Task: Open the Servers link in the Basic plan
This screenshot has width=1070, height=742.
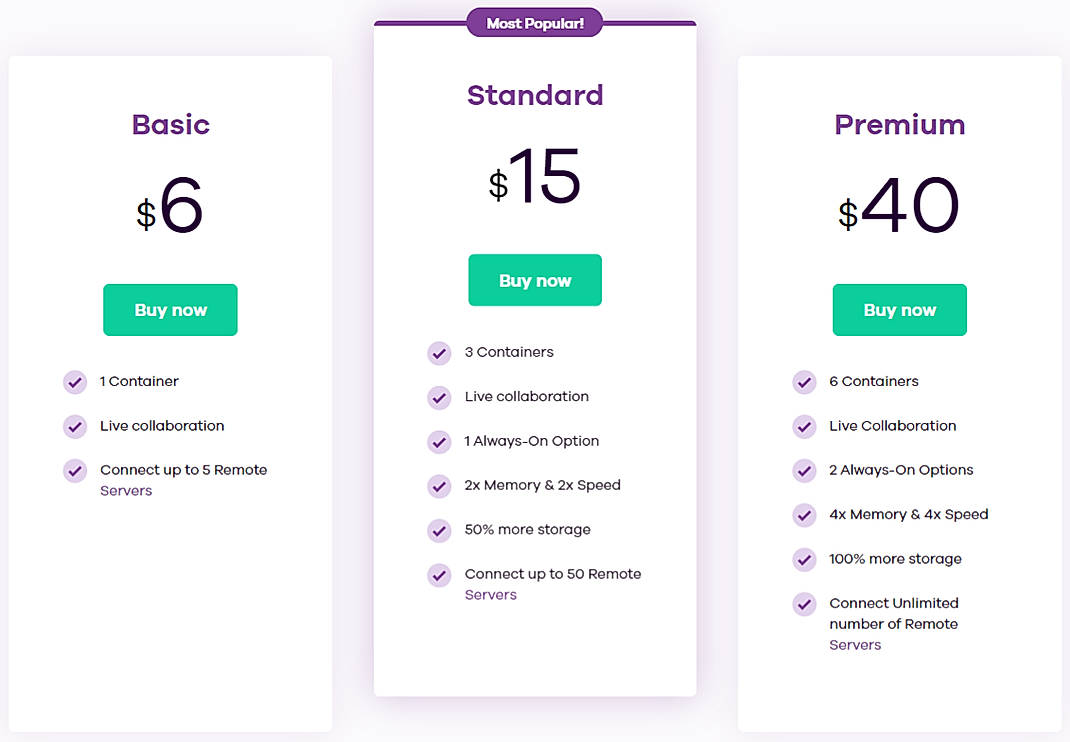Action: point(126,491)
